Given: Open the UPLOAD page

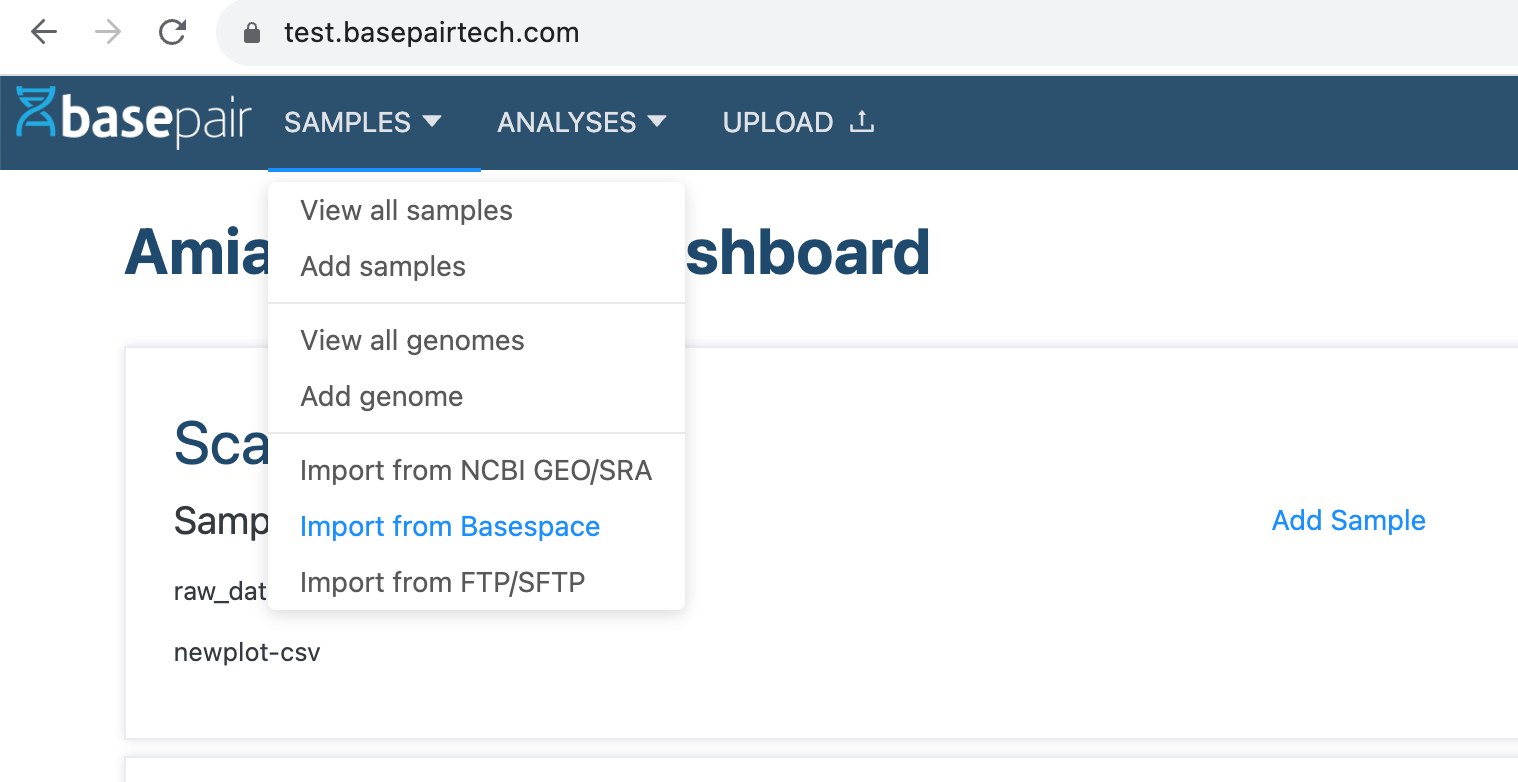Looking at the screenshot, I should [x=778, y=122].
